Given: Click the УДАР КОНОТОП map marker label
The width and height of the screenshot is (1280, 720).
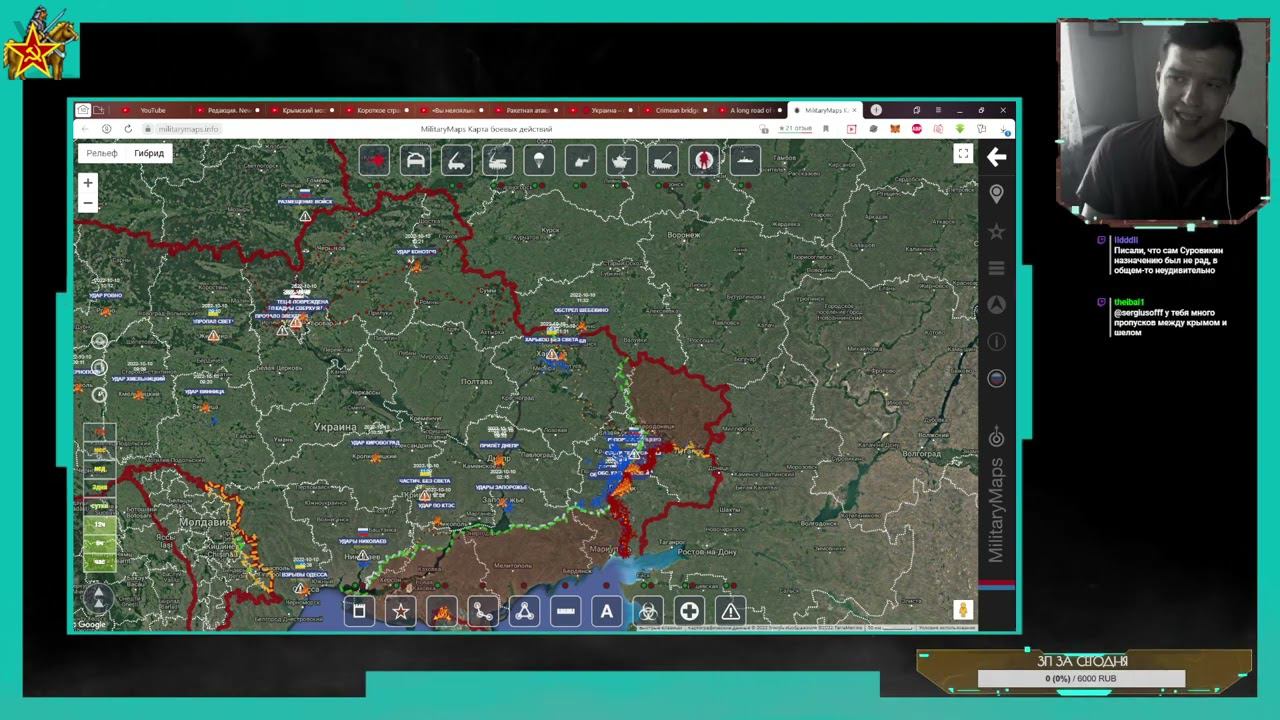Looking at the screenshot, I should [x=416, y=251].
